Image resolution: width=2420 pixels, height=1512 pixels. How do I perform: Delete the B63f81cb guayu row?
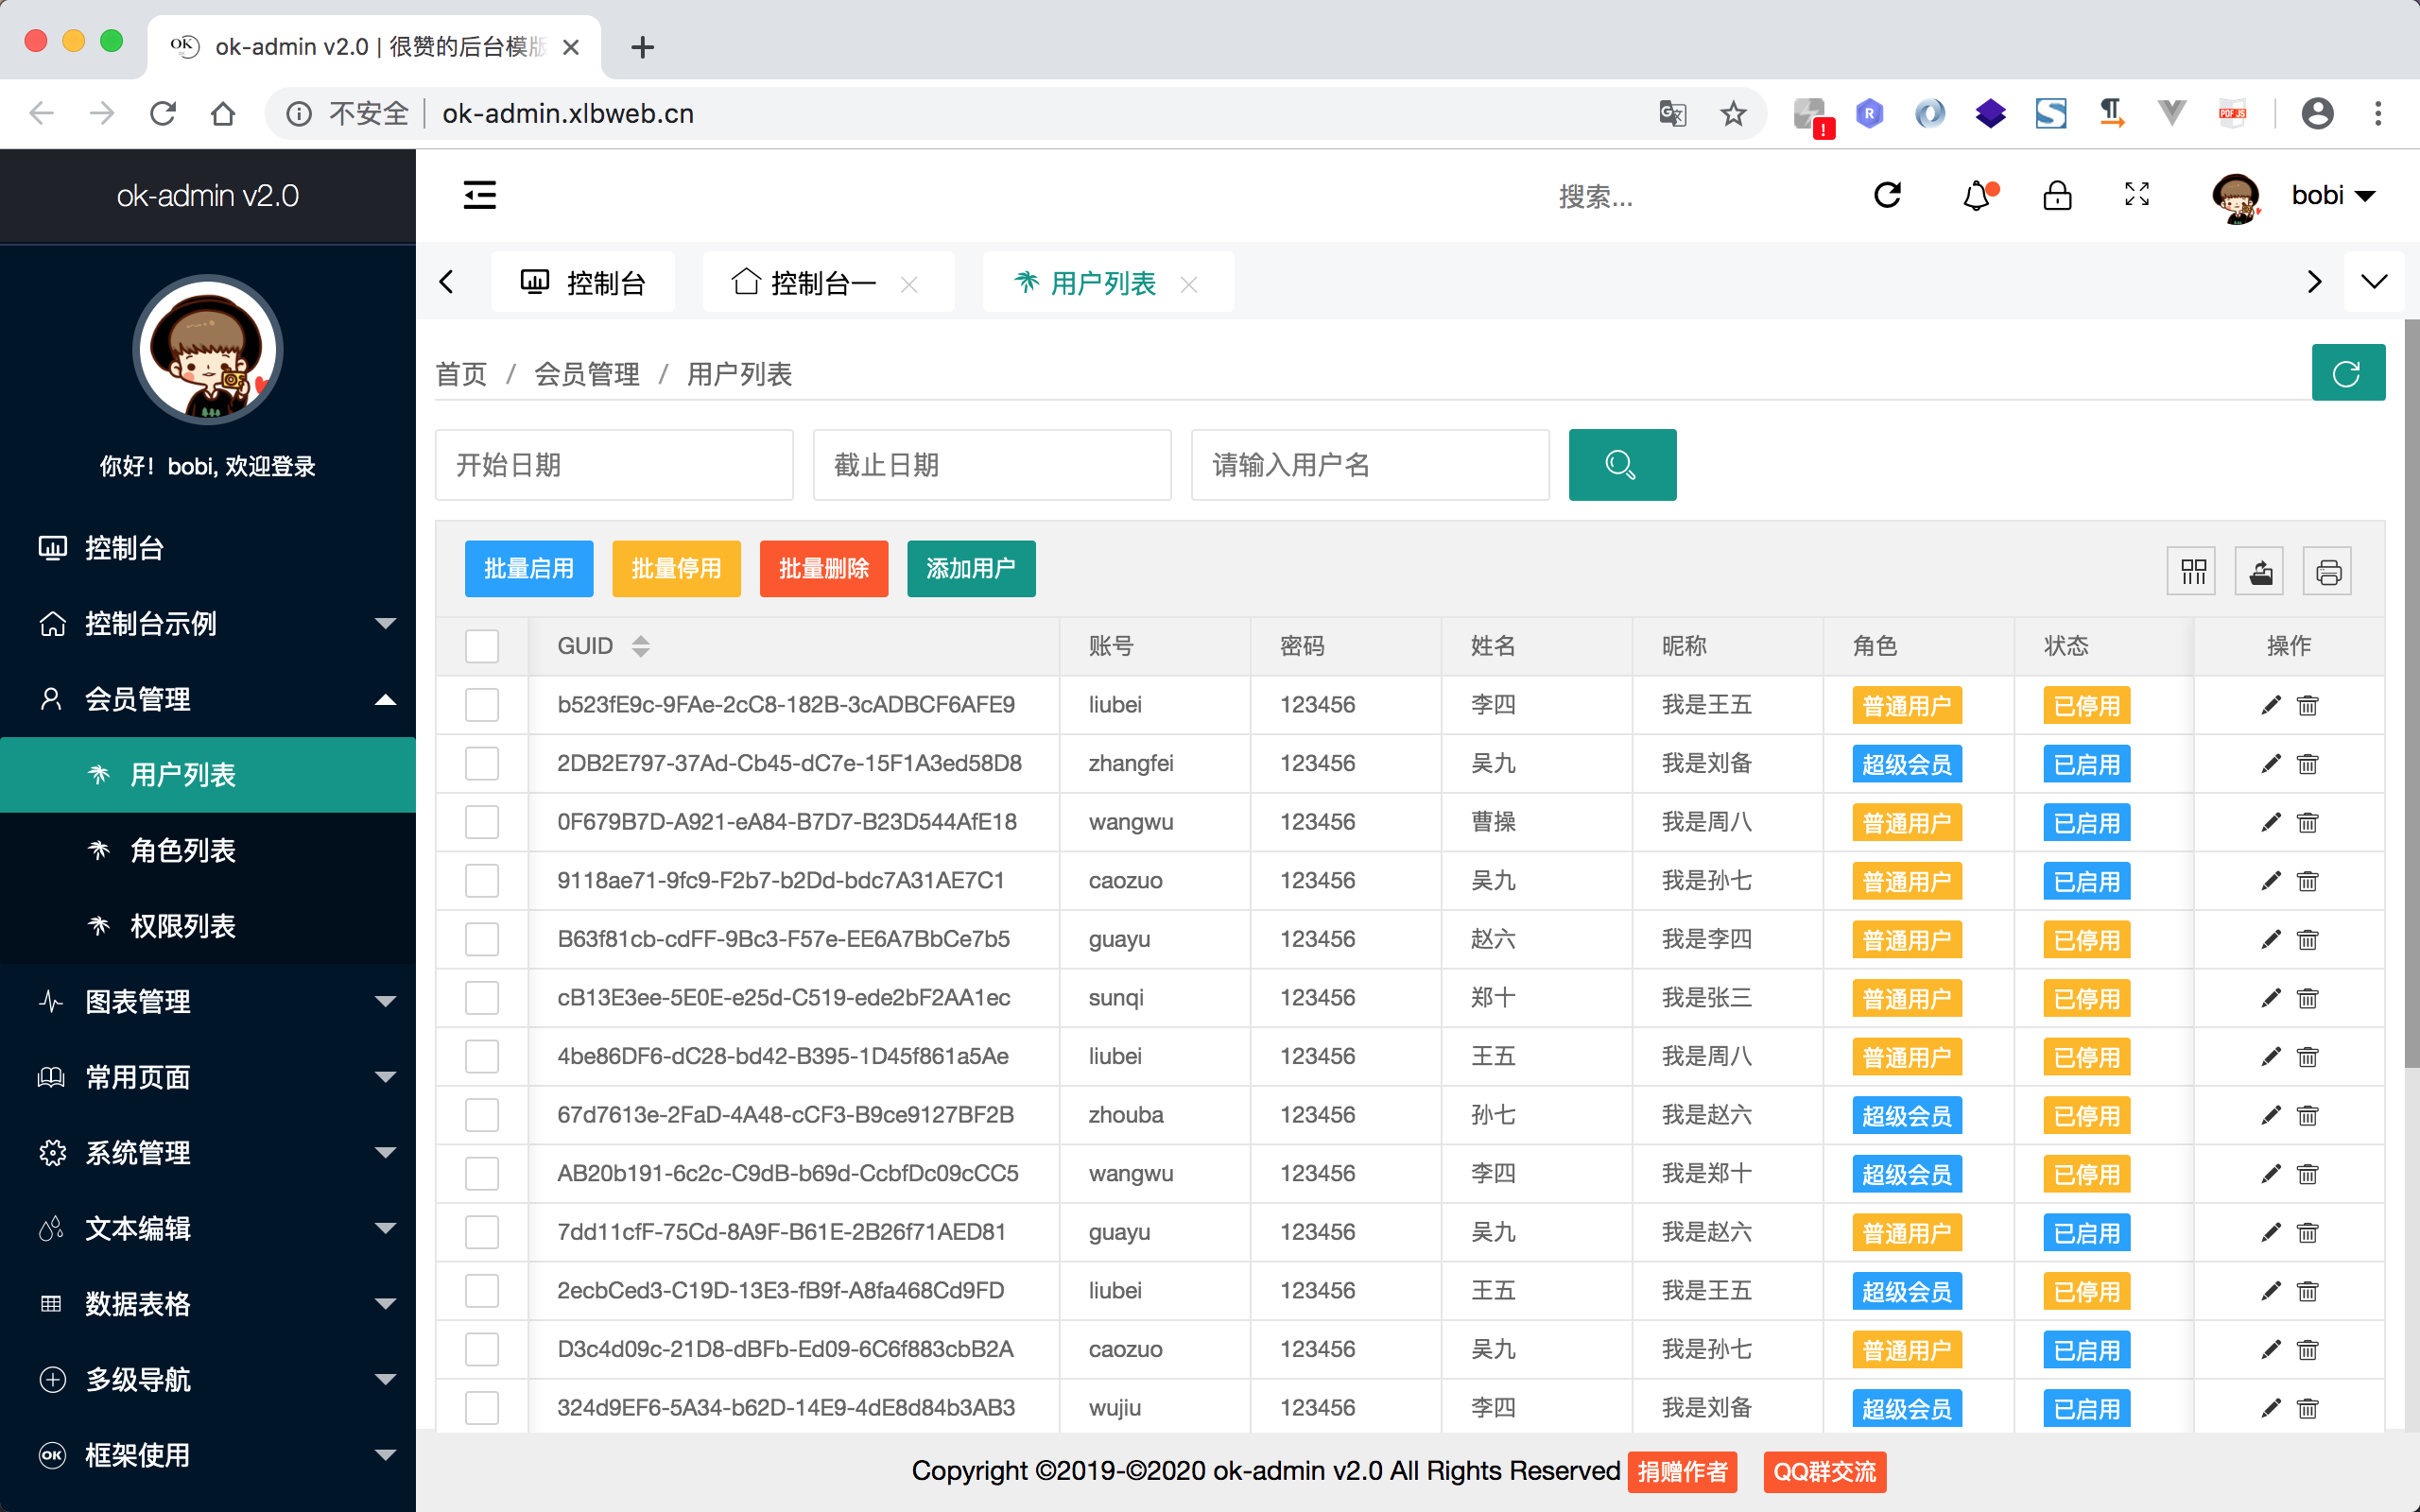click(2308, 939)
